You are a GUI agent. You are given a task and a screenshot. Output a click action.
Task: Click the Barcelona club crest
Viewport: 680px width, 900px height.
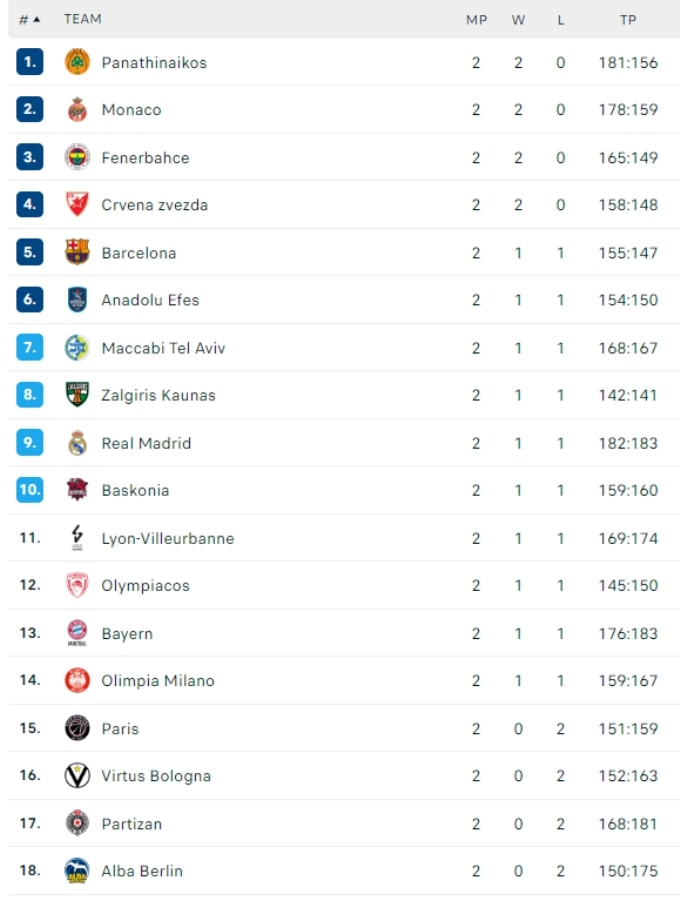(77, 252)
